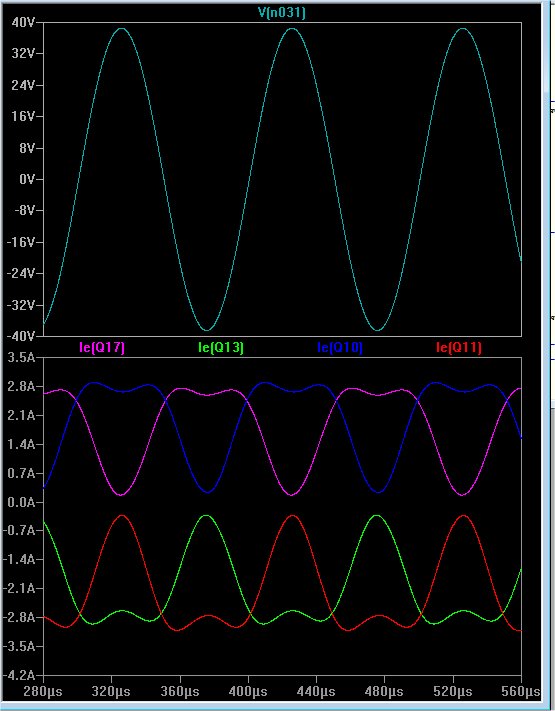Click the 280µs time axis label

coord(43,692)
